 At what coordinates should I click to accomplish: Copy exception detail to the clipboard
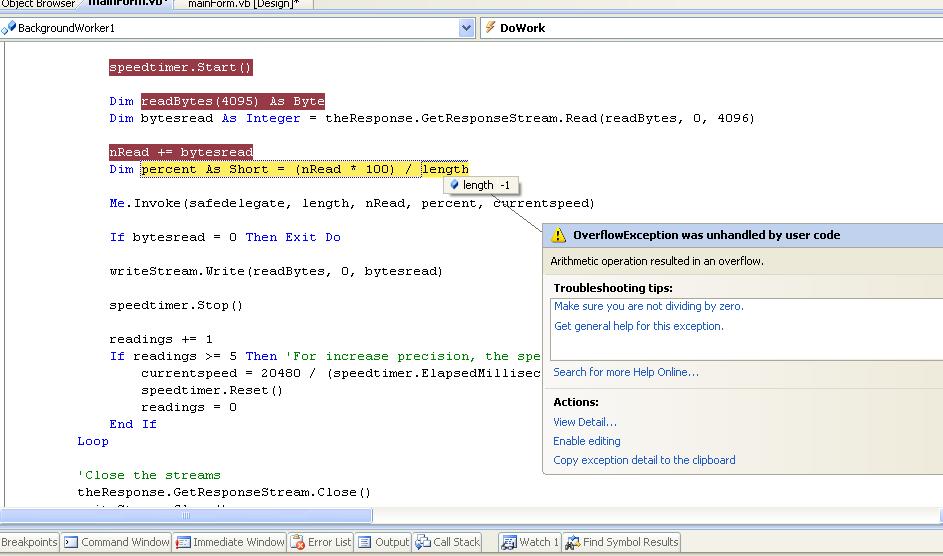pyautogui.click(x=644, y=460)
